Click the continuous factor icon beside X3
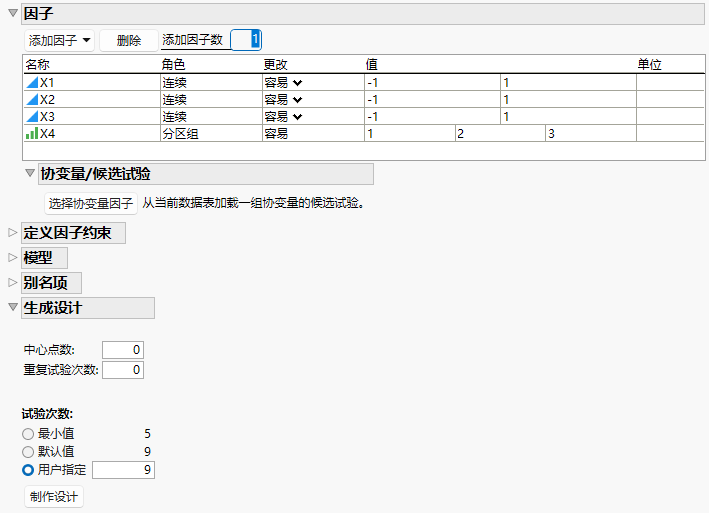This screenshot has height=513, width=709. (32, 117)
